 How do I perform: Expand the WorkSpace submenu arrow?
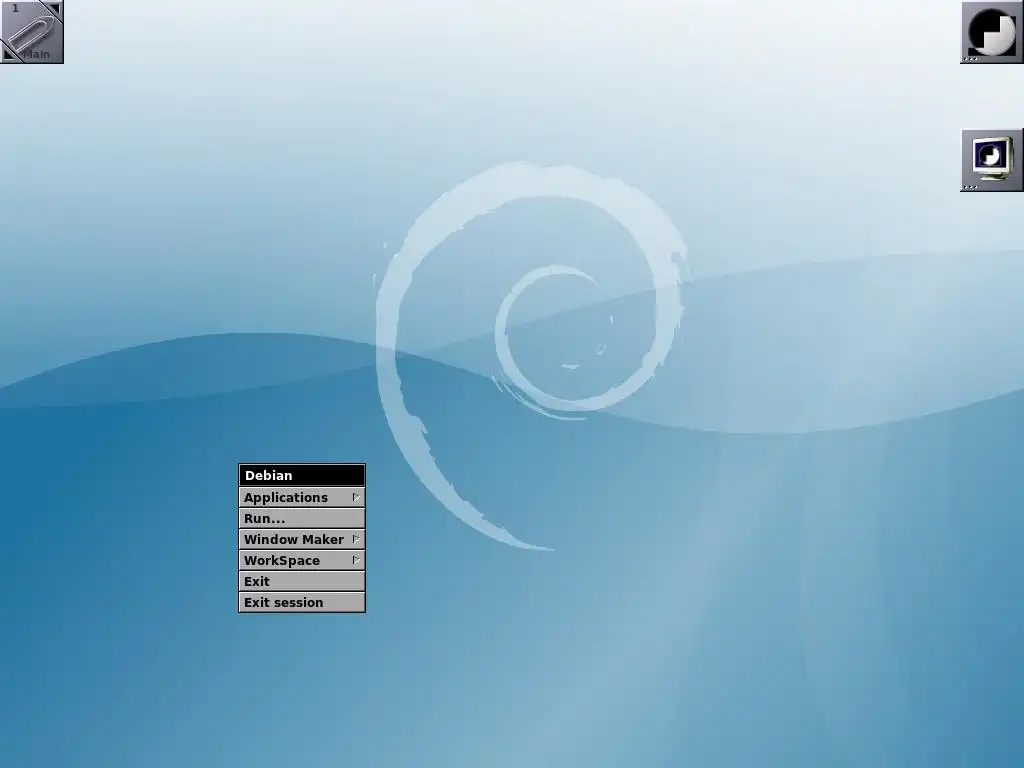pyautogui.click(x=356, y=560)
